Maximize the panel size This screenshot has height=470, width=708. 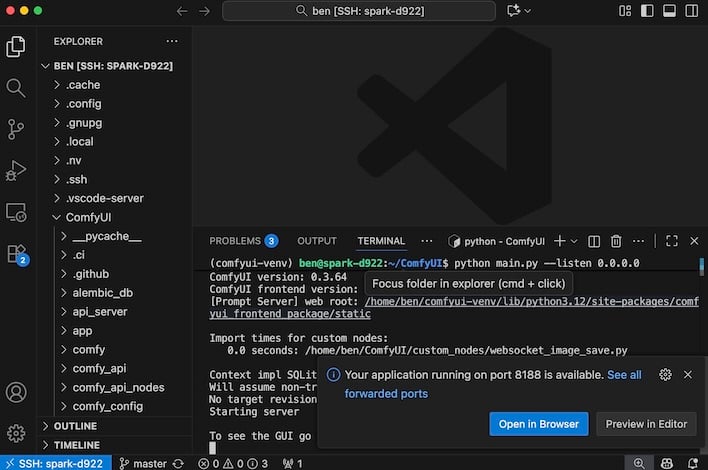[671, 241]
